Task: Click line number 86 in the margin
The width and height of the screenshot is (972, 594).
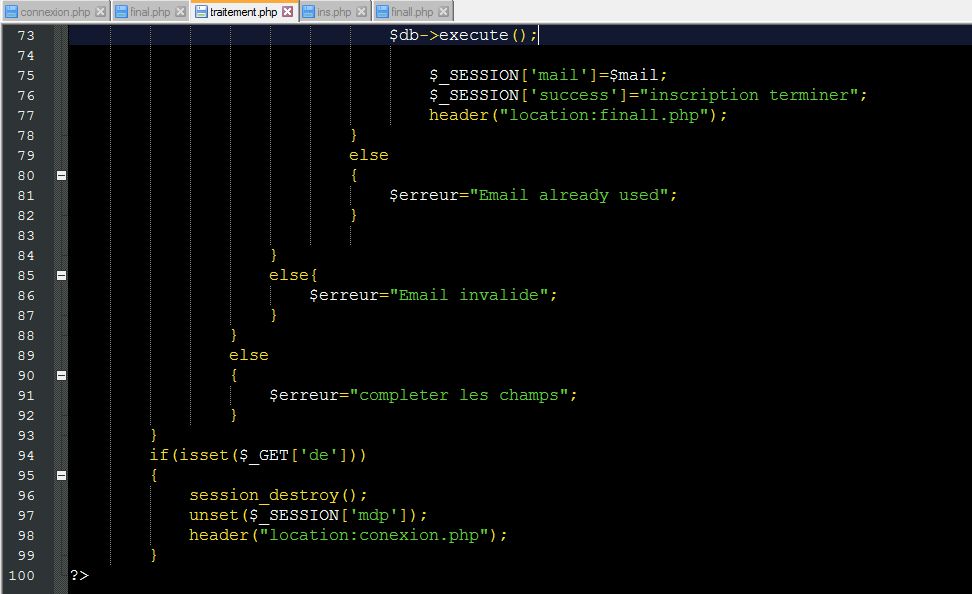Action: pos(26,295)
